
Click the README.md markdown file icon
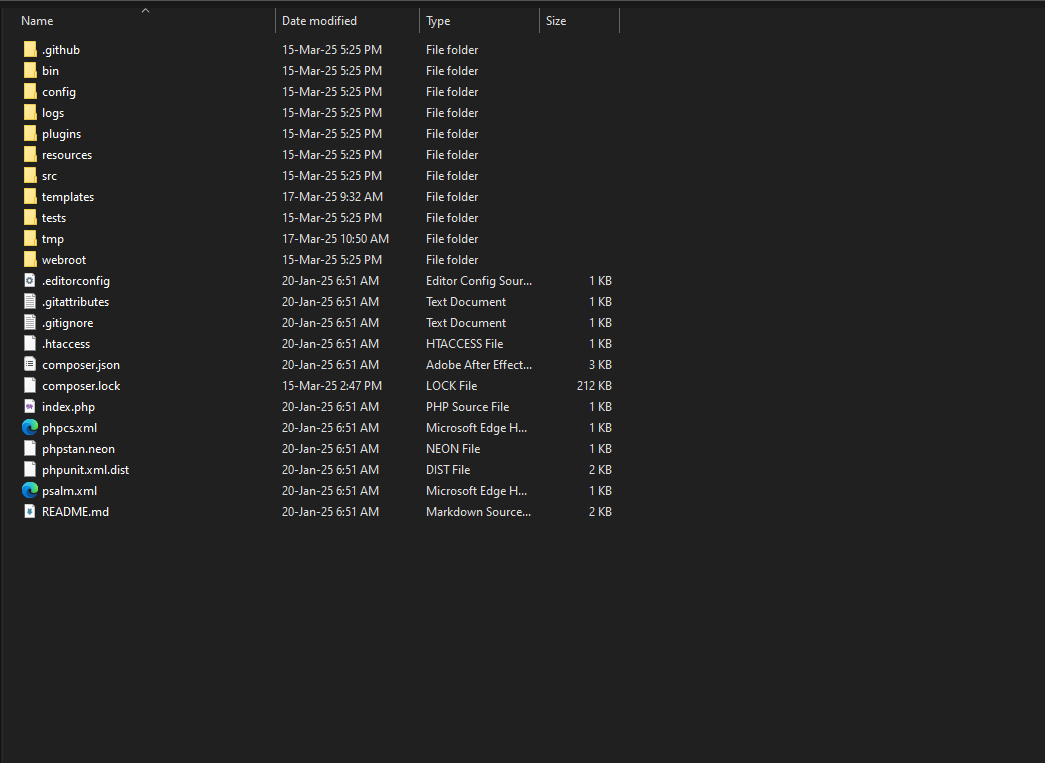click(30, 511)
